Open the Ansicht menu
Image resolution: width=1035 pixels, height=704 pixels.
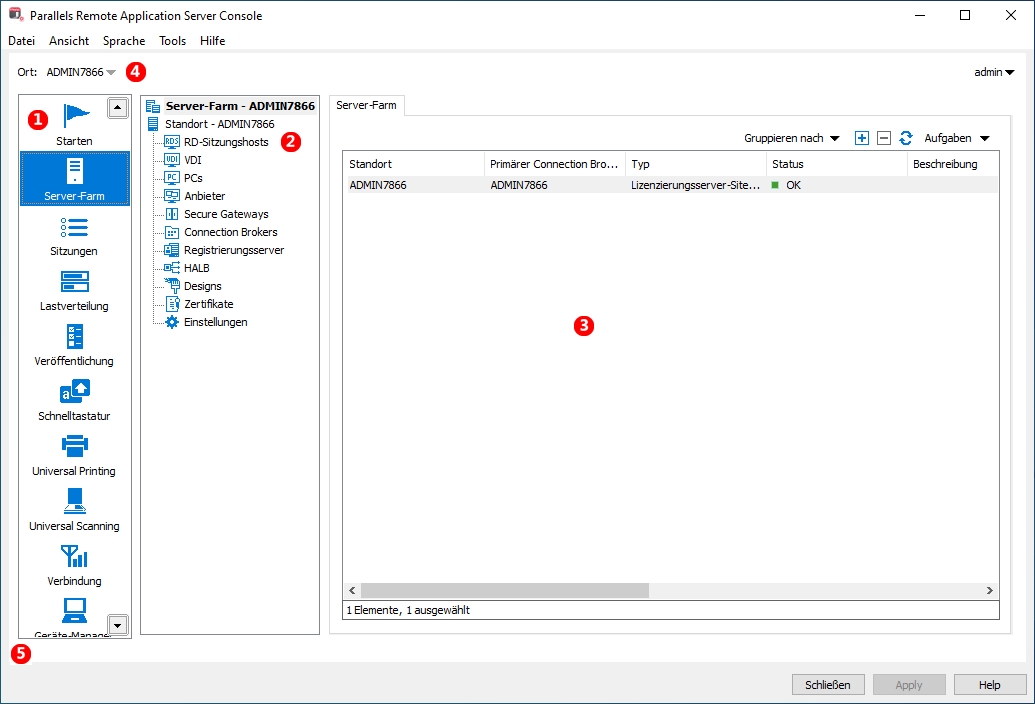tap(69, 41)
